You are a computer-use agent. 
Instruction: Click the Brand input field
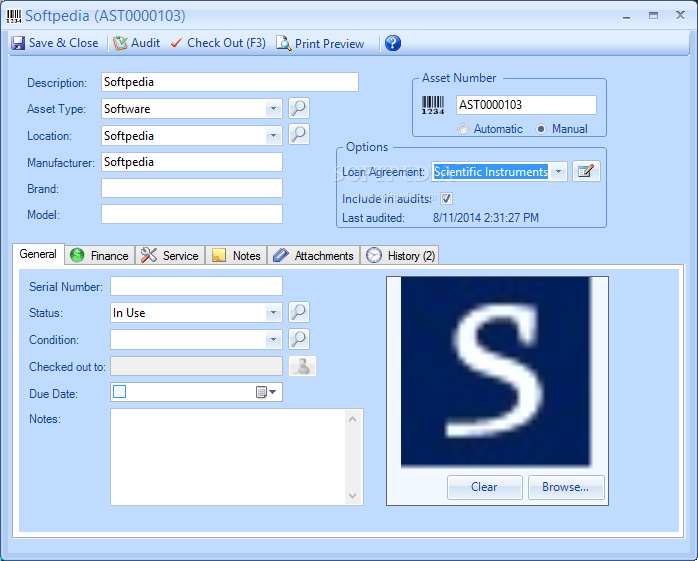(x=192, y=188)
